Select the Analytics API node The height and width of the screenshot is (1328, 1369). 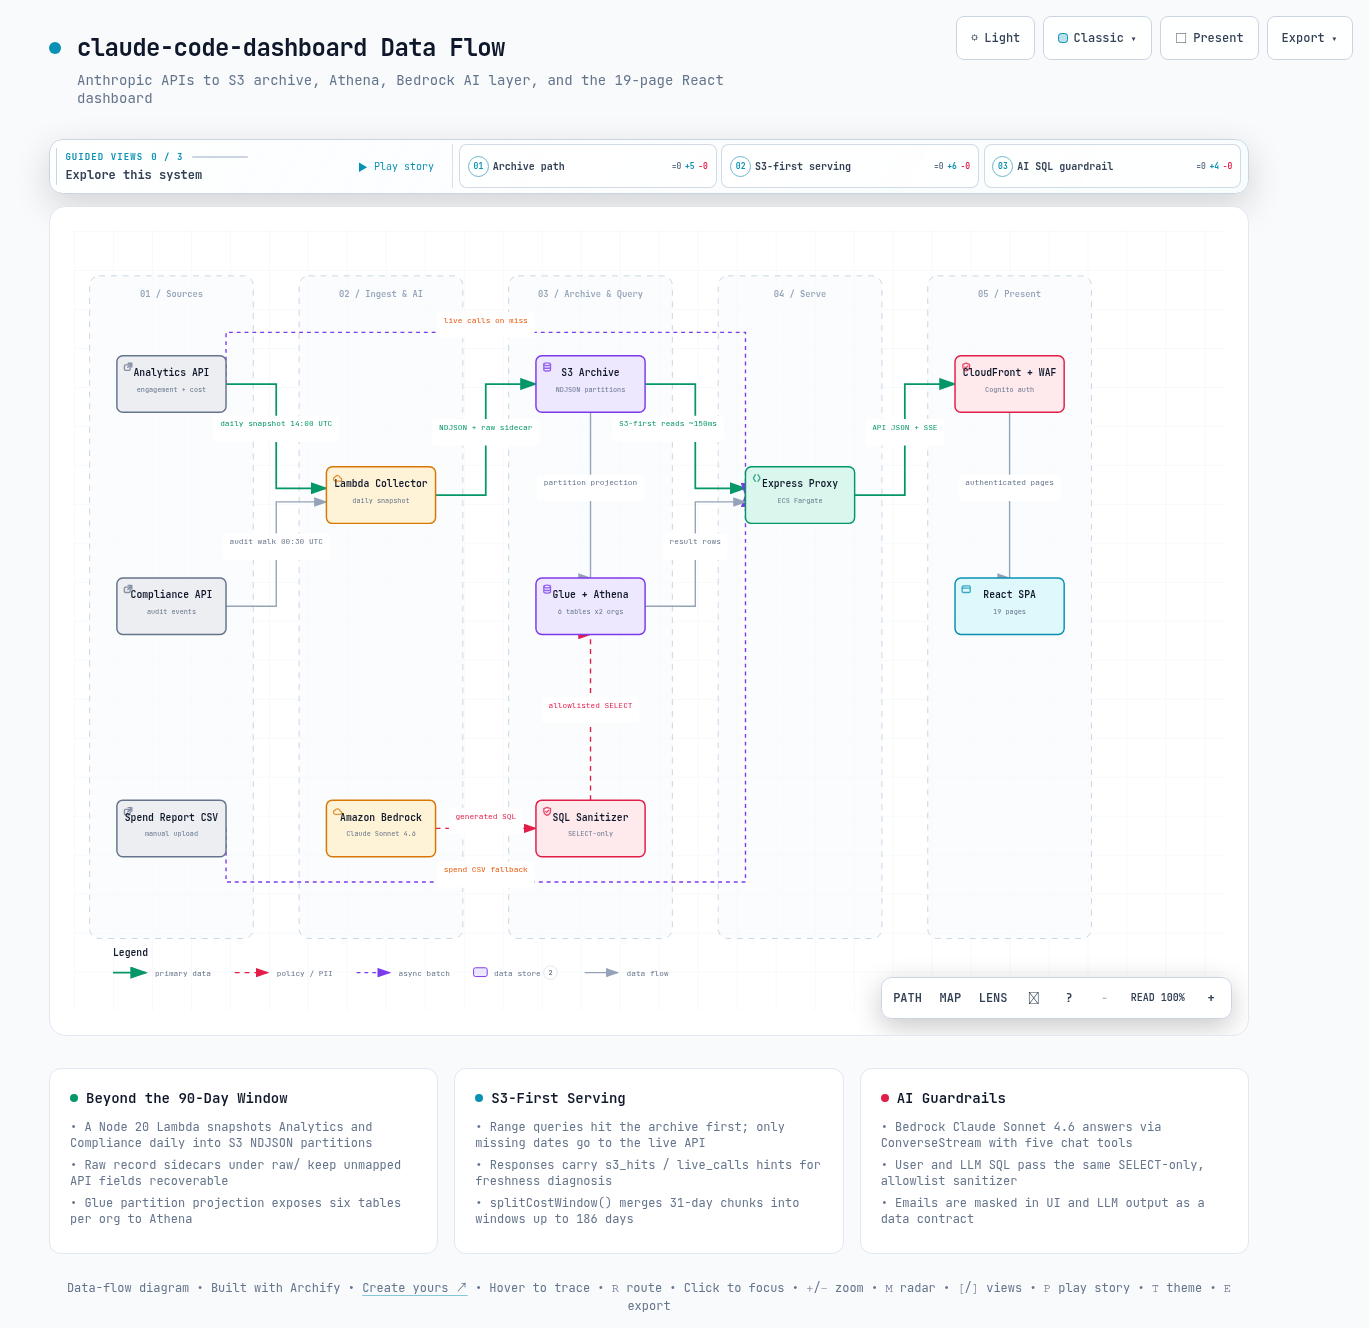[x=171, y=384]
